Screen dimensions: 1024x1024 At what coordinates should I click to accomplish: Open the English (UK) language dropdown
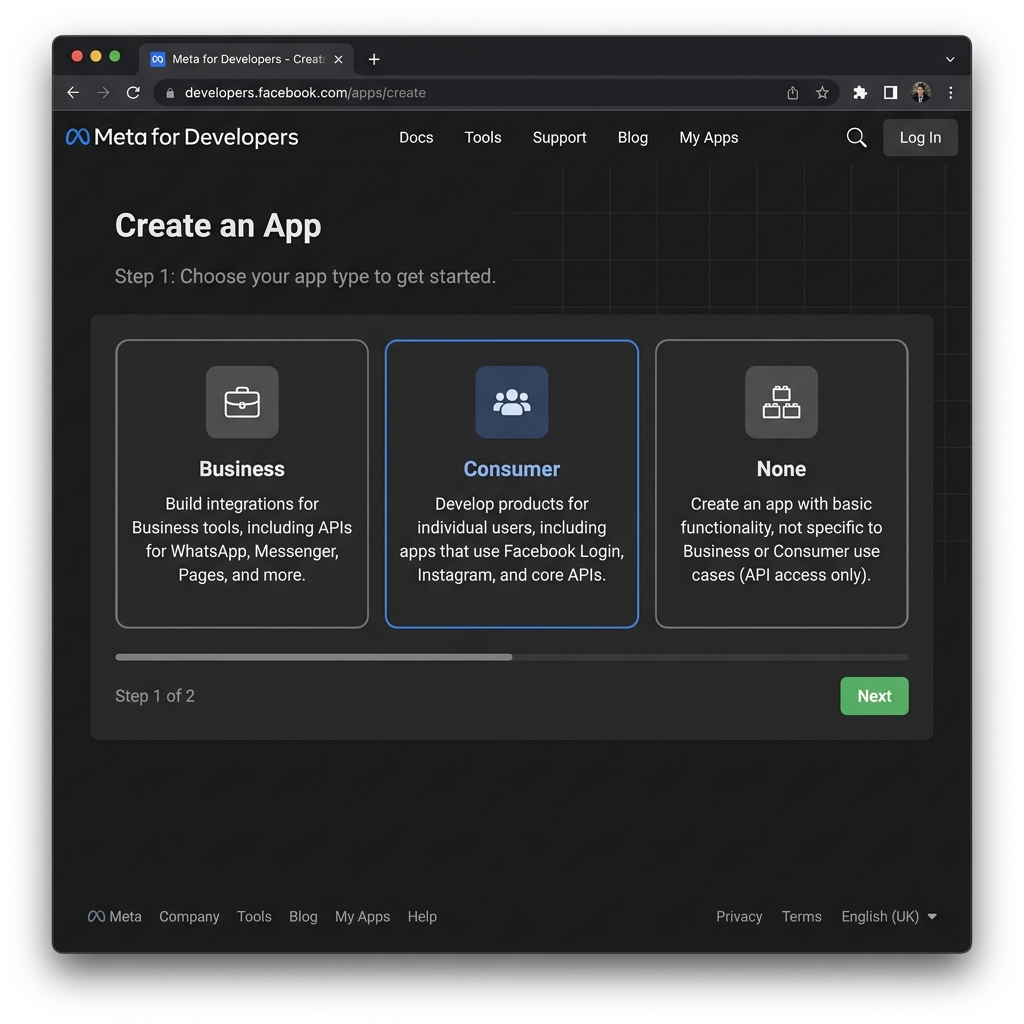tap(888, 916)
